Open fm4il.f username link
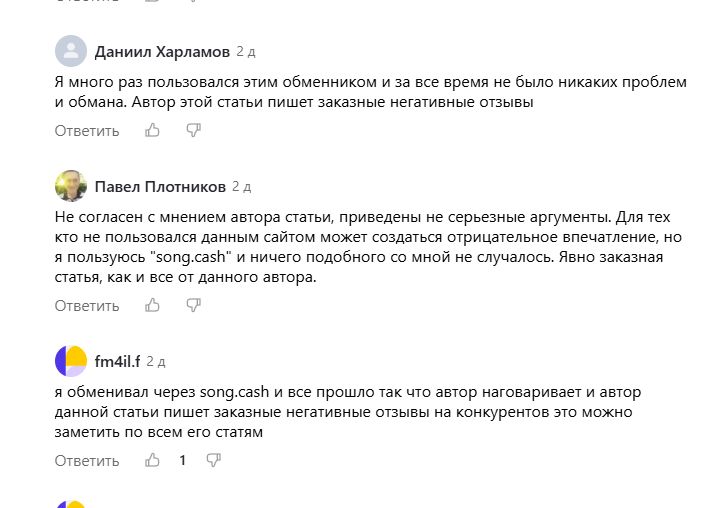The image size is (703, 508). click(119, 361)
